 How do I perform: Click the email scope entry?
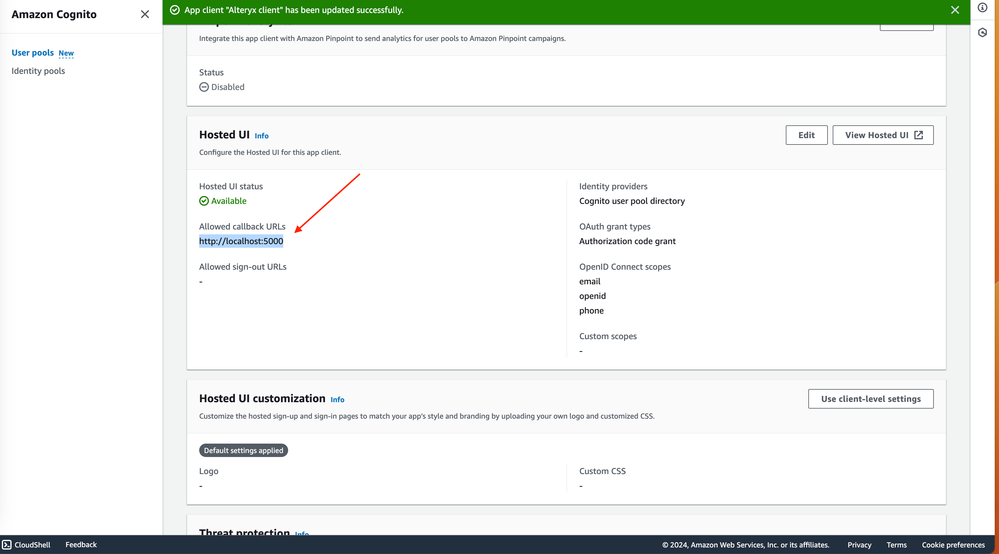pyautogui.click(x=589, y=281)
